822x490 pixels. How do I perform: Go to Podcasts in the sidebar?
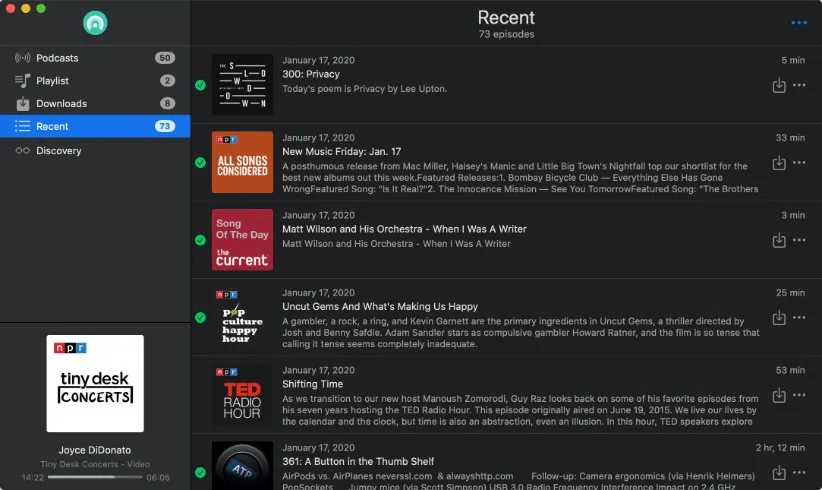pyautogui.click(x=57, y=58)
